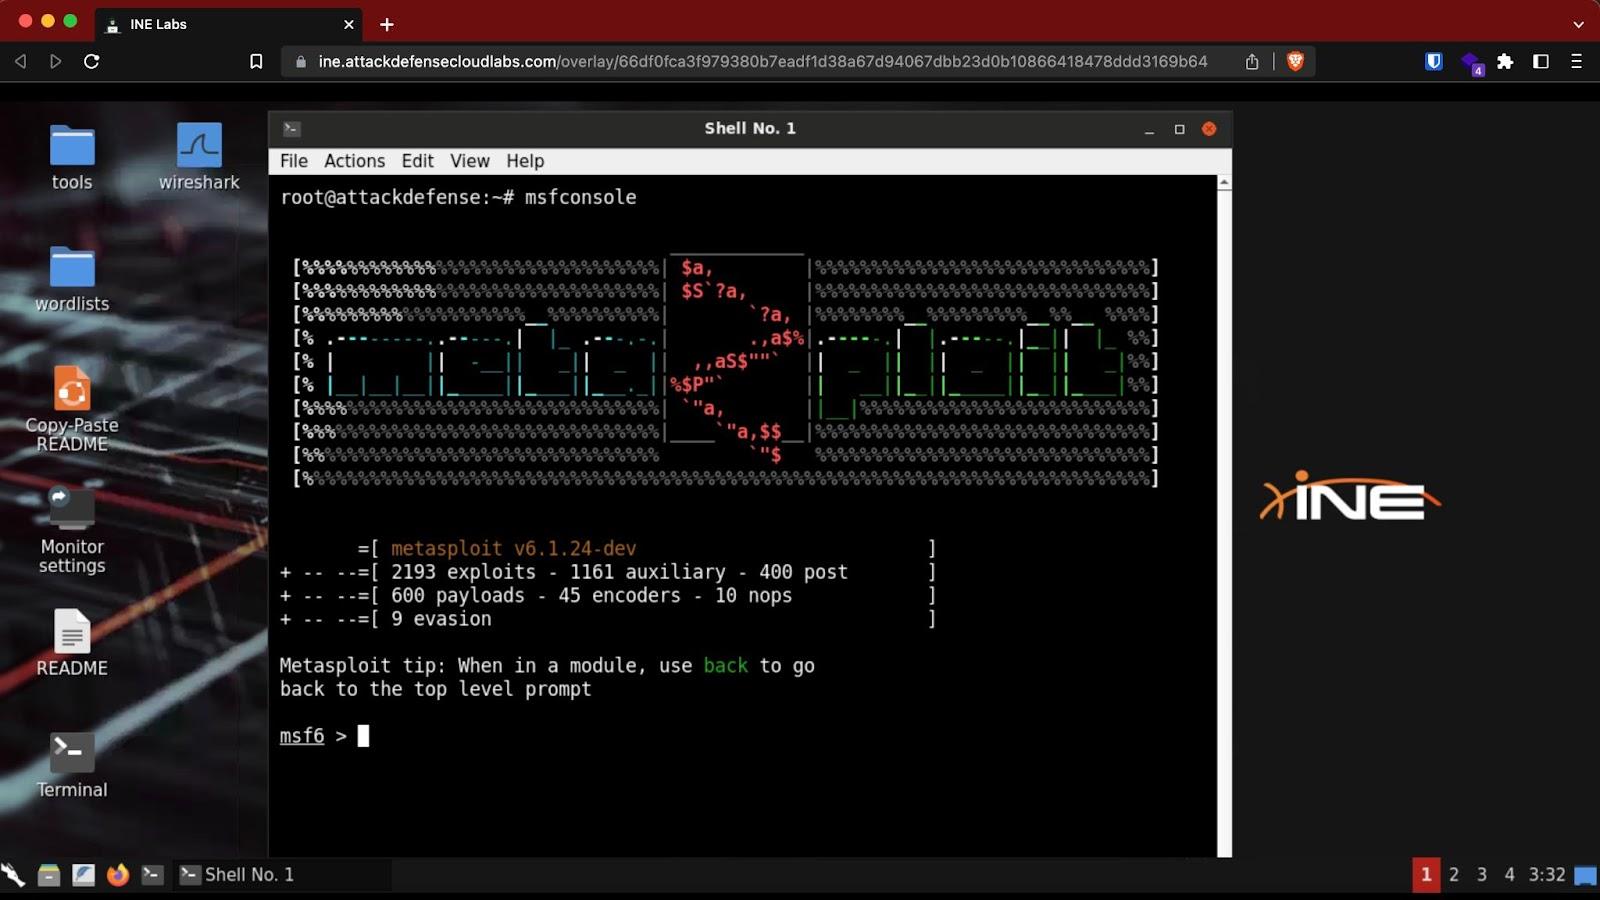Toggle the browser sidebar panel
This screenshot has height=900, width=1600.
[x=1541, y=61]
